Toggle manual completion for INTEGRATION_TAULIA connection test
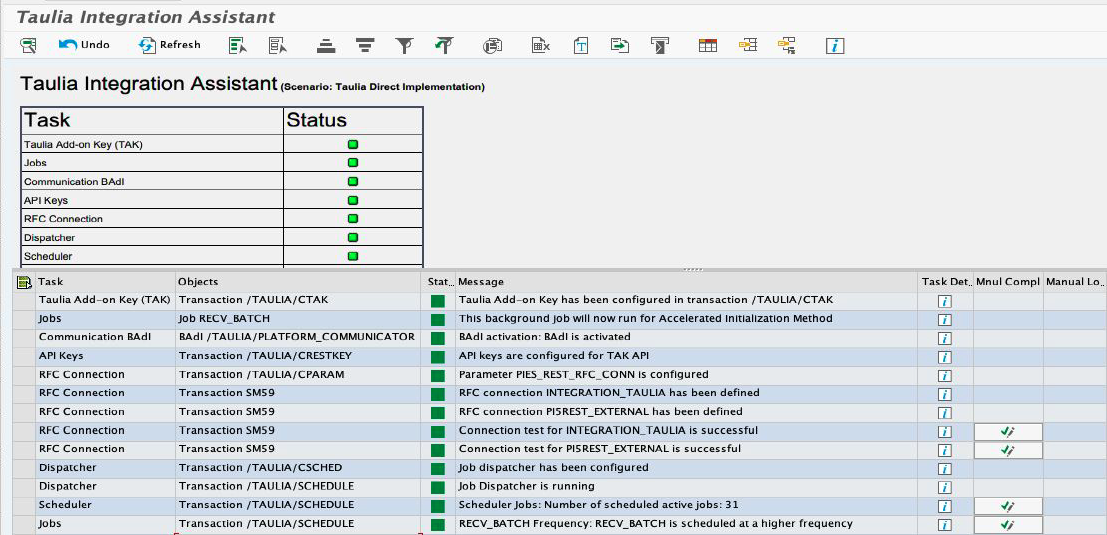Viewport: 1107px width, 535px height. click(1008, 431)
